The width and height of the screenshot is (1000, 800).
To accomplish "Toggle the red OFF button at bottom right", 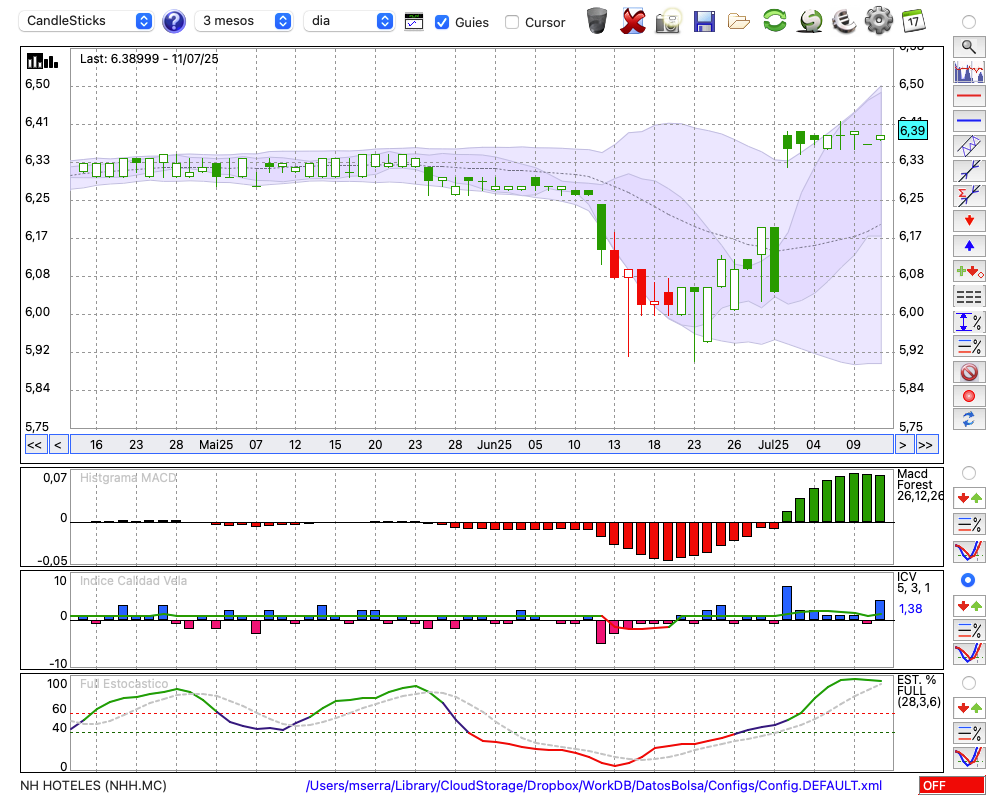I will 952,785.
